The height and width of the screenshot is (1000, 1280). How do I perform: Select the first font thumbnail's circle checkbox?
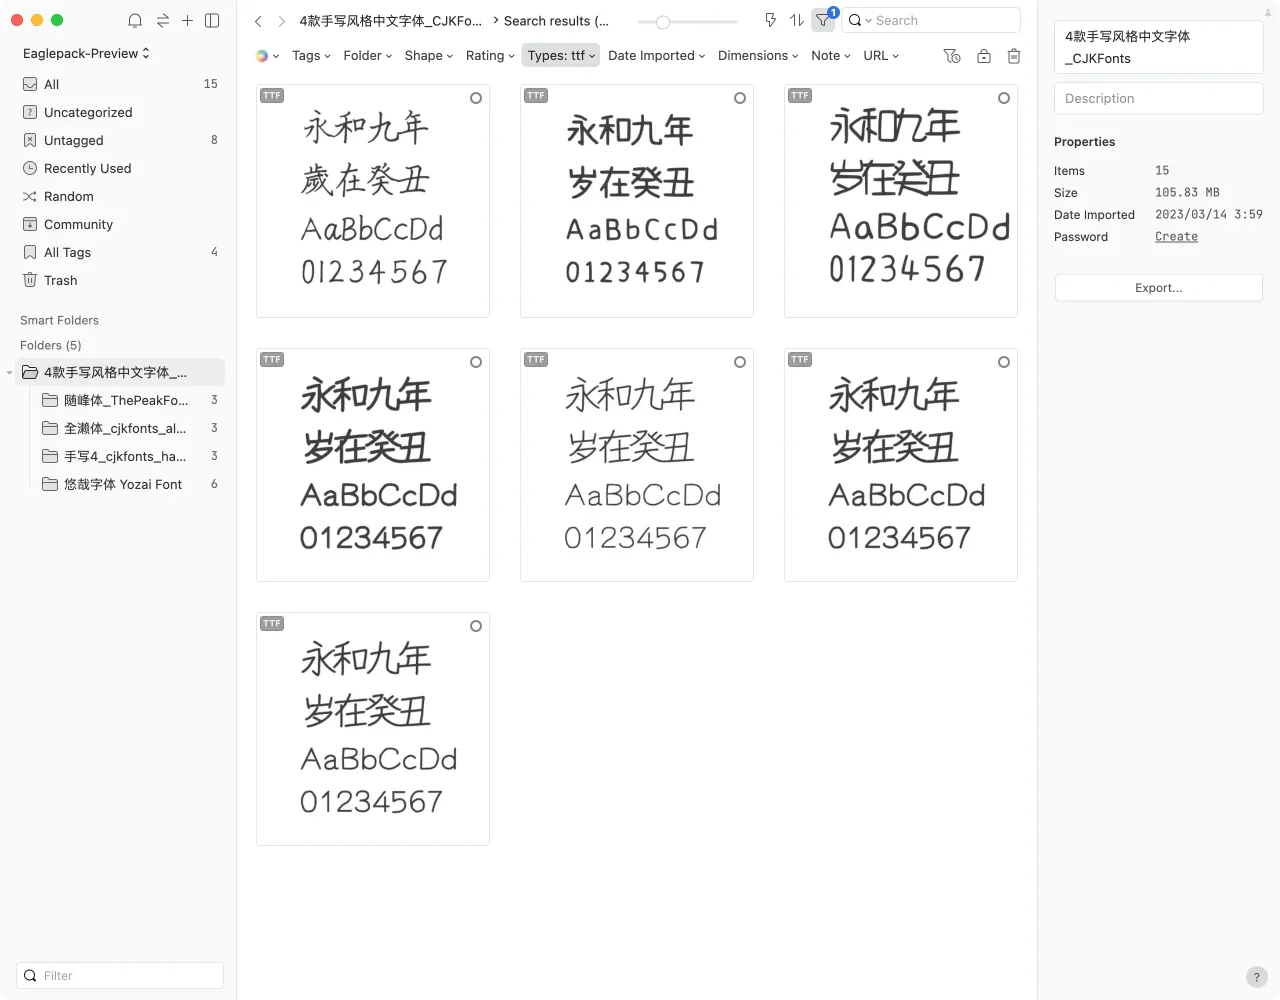(476, 98)
